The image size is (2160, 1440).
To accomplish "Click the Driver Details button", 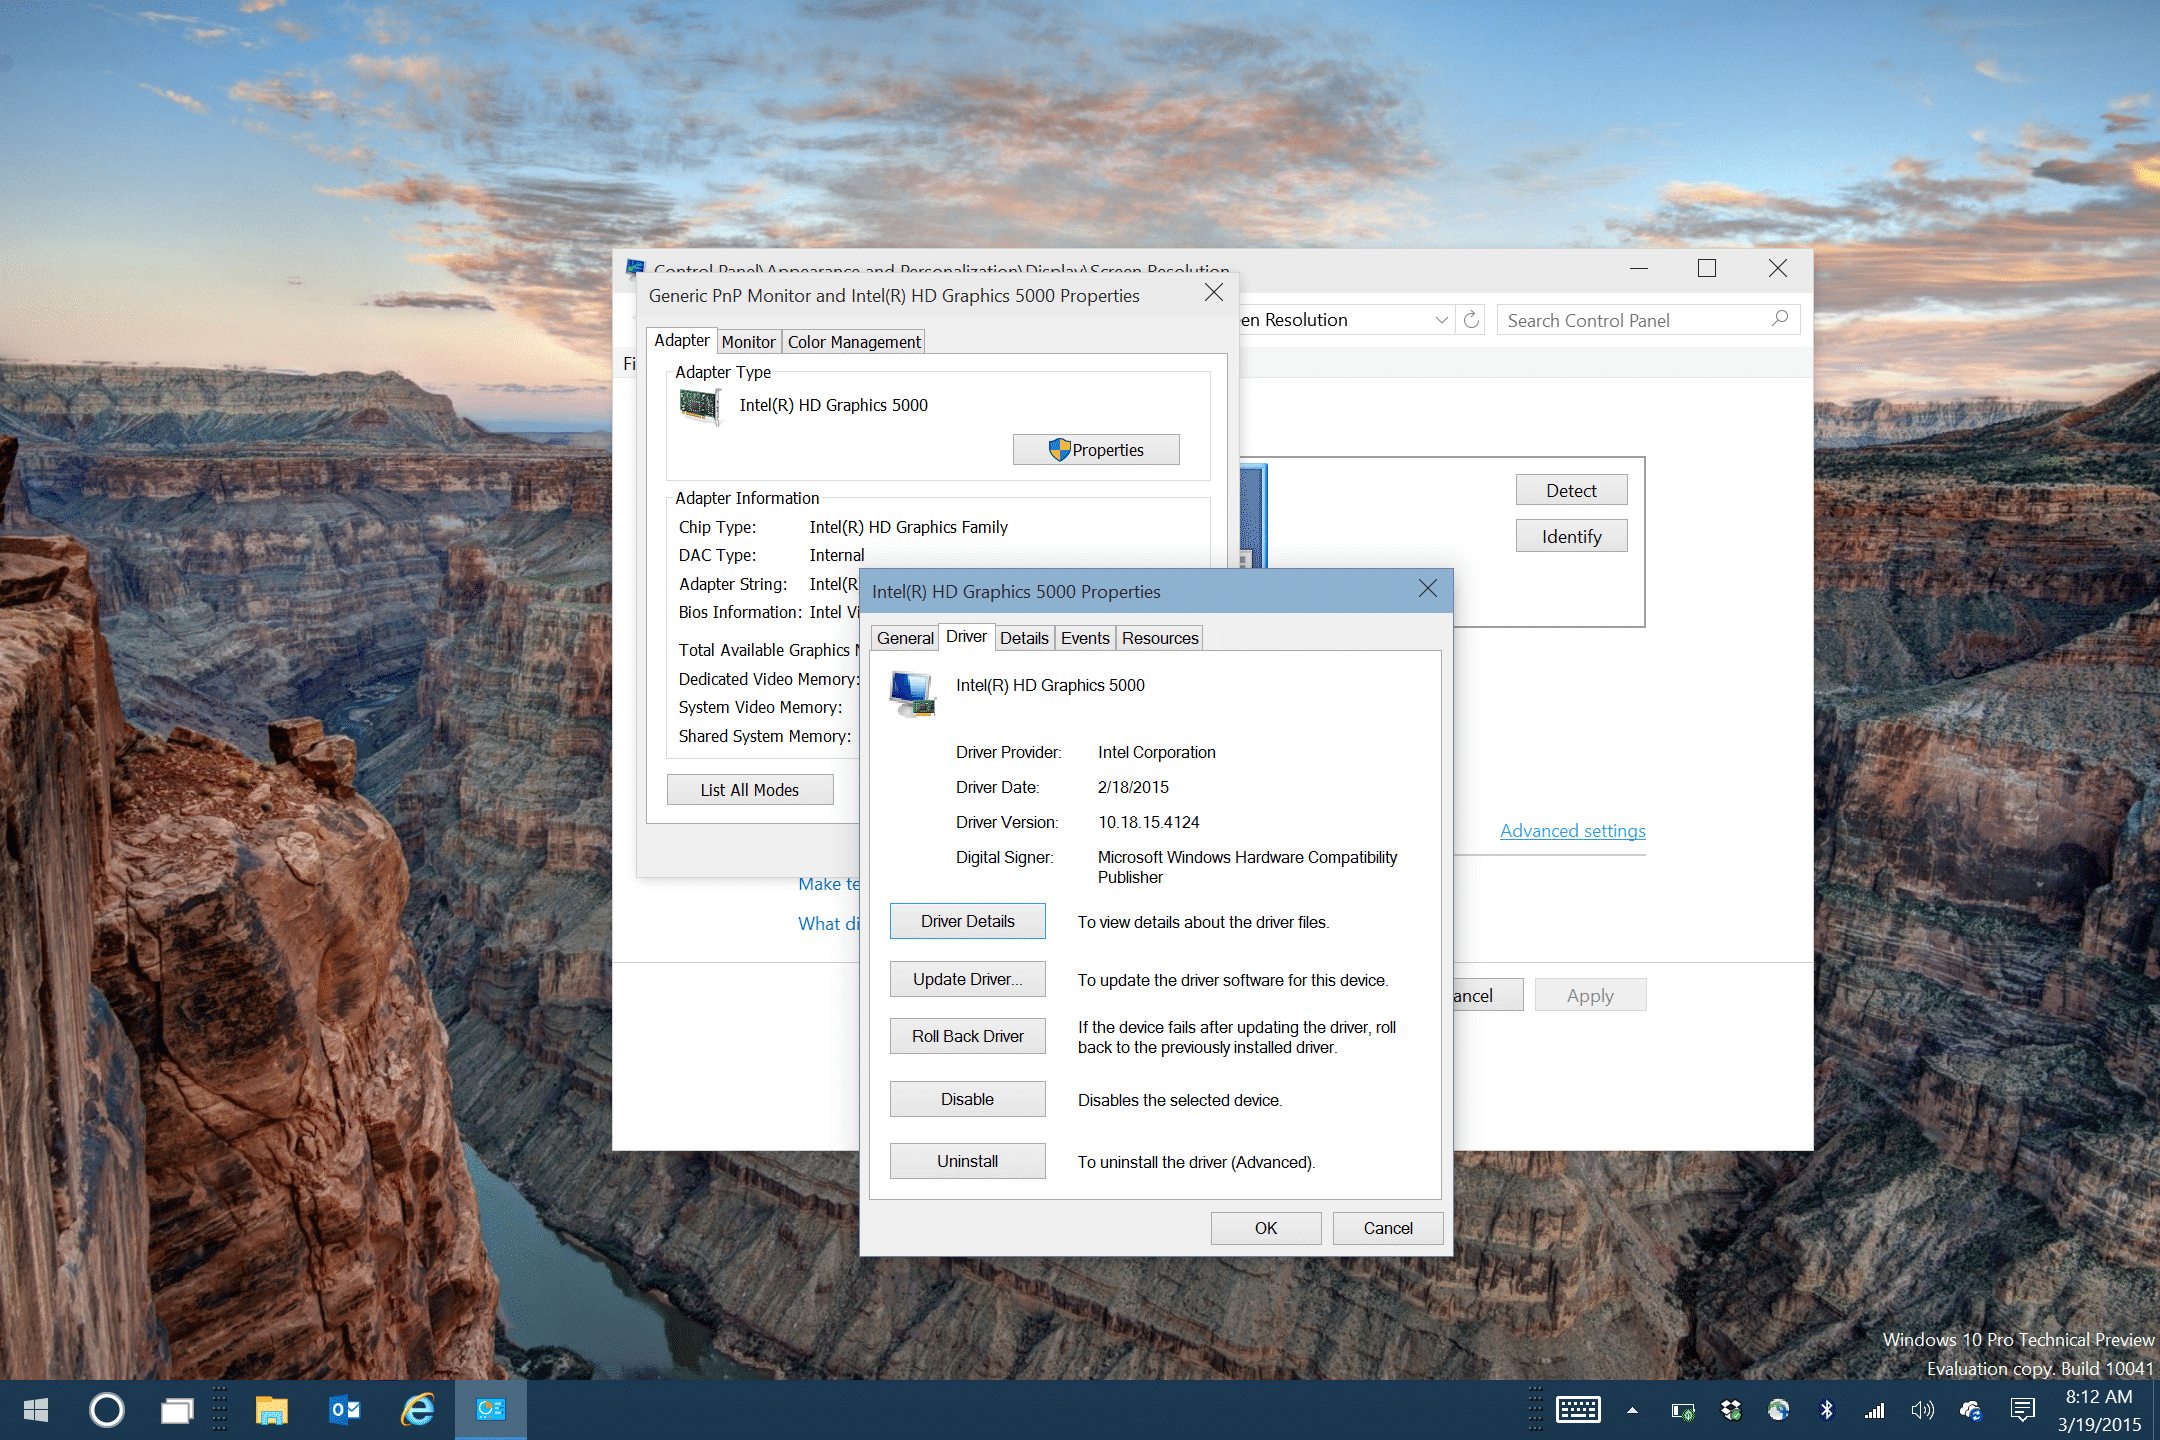I will [x=966, y=921].
